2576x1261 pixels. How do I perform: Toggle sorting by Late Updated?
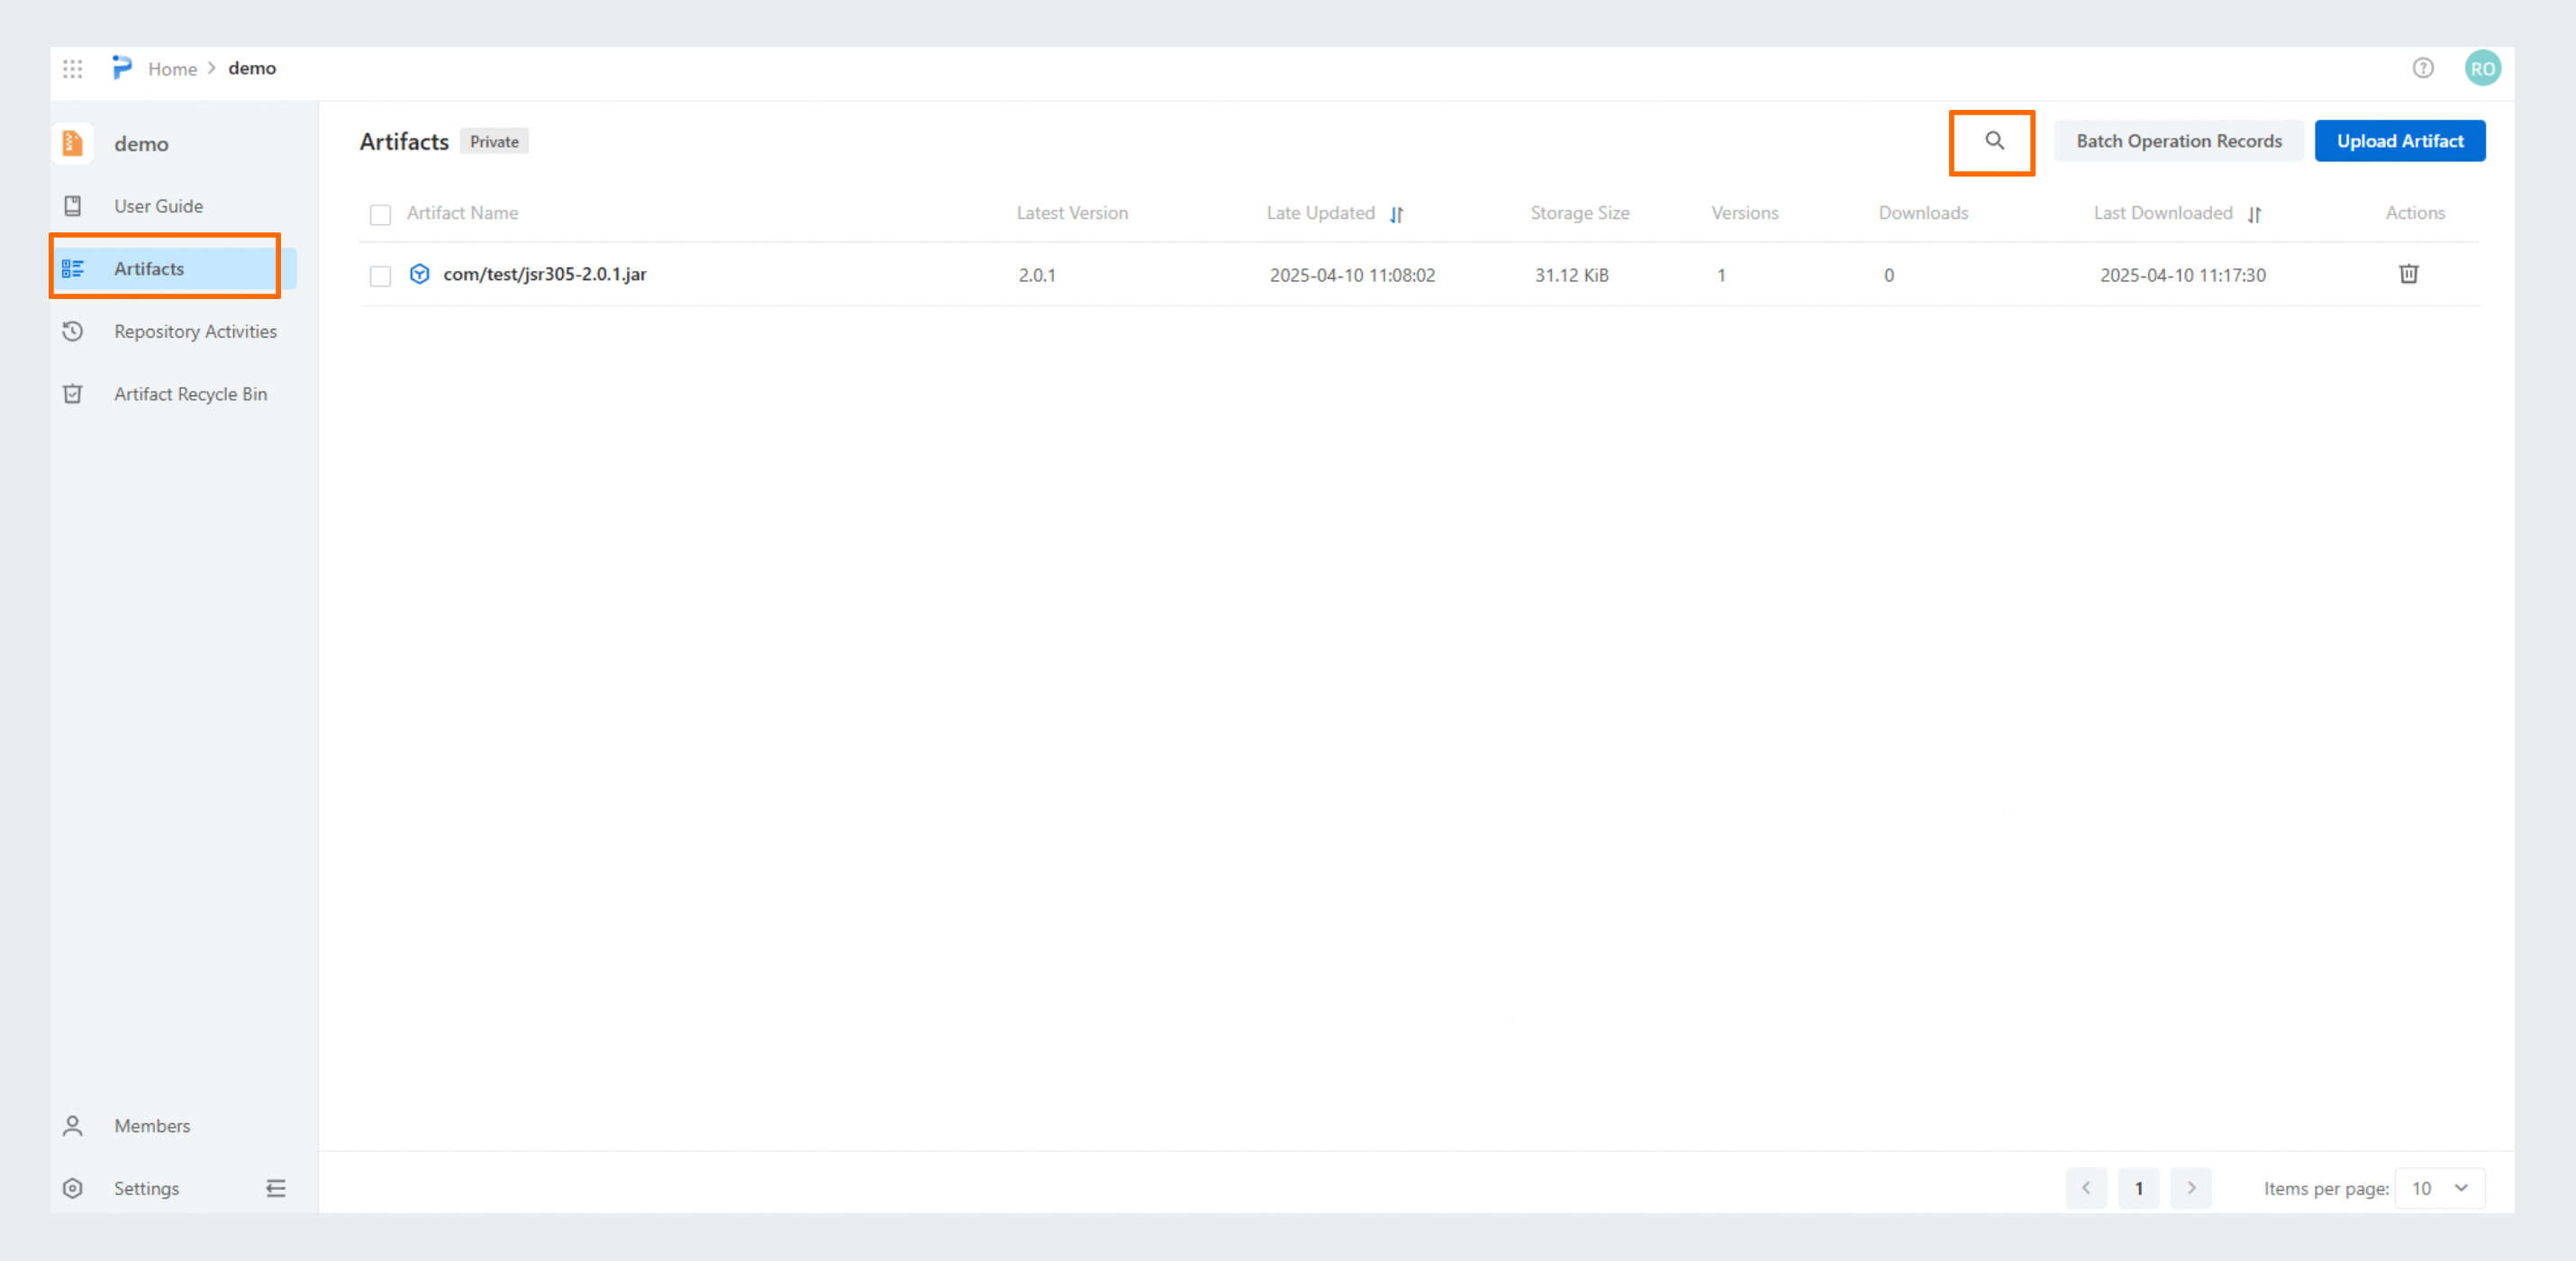click(x=1397, y=213)
